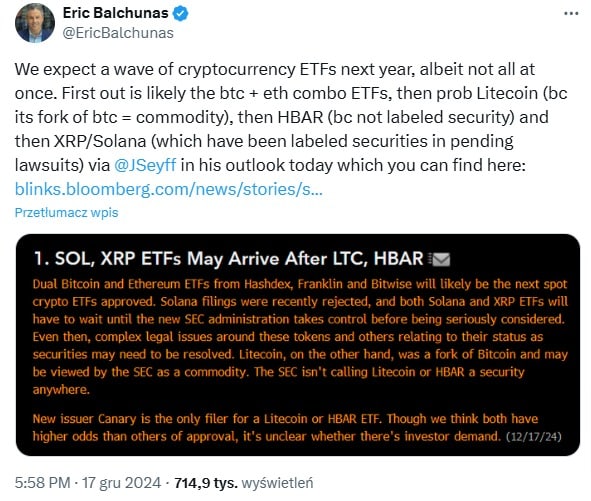The width and height of the screenshot is (591, 501).
Task: Click the Dual Bitcoin and Ethereum ETFs paragraph
Action: click(x=300, y=337)
